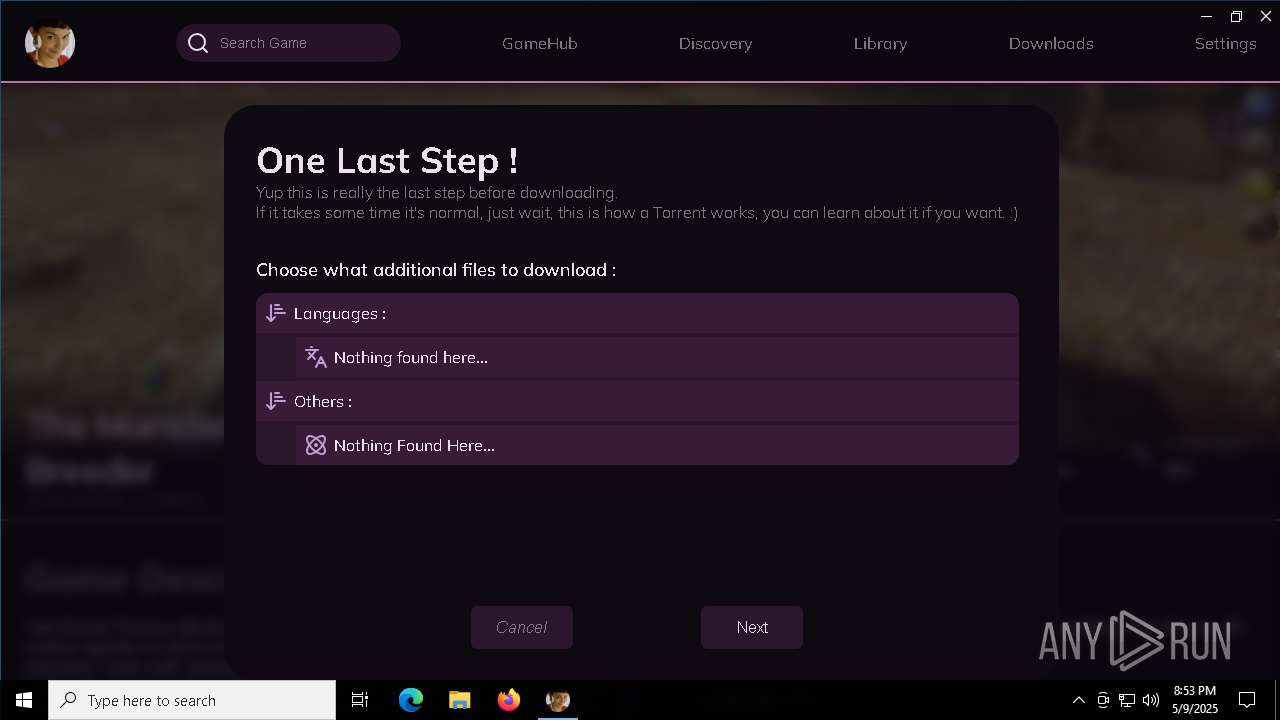The image size is (1280, 720).
Task: Click the taskbar search box
Action: pos(192,700)
